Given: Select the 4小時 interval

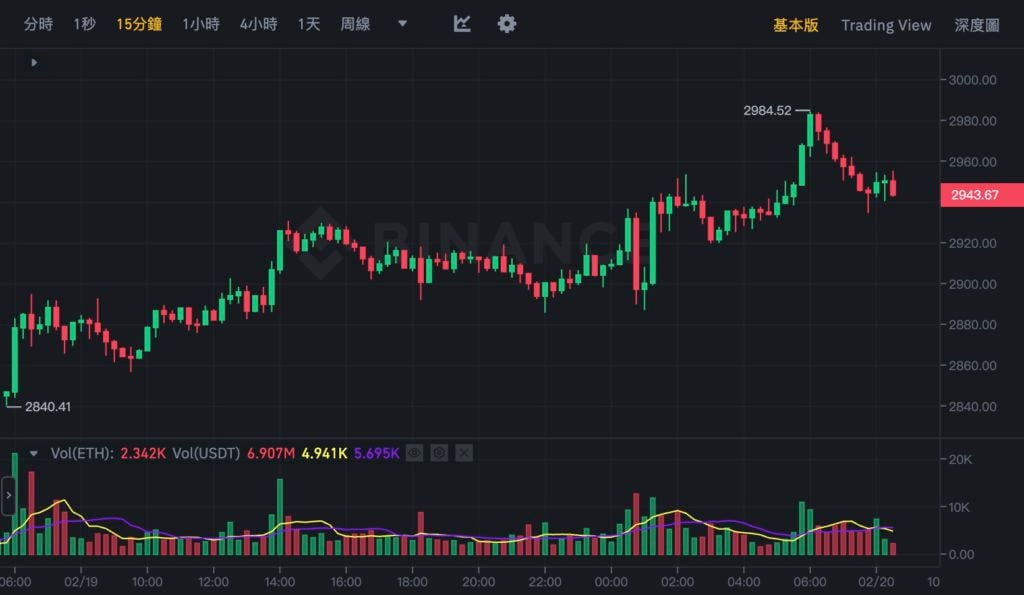Looking at the screenshot, I should [x=258, y=24].
